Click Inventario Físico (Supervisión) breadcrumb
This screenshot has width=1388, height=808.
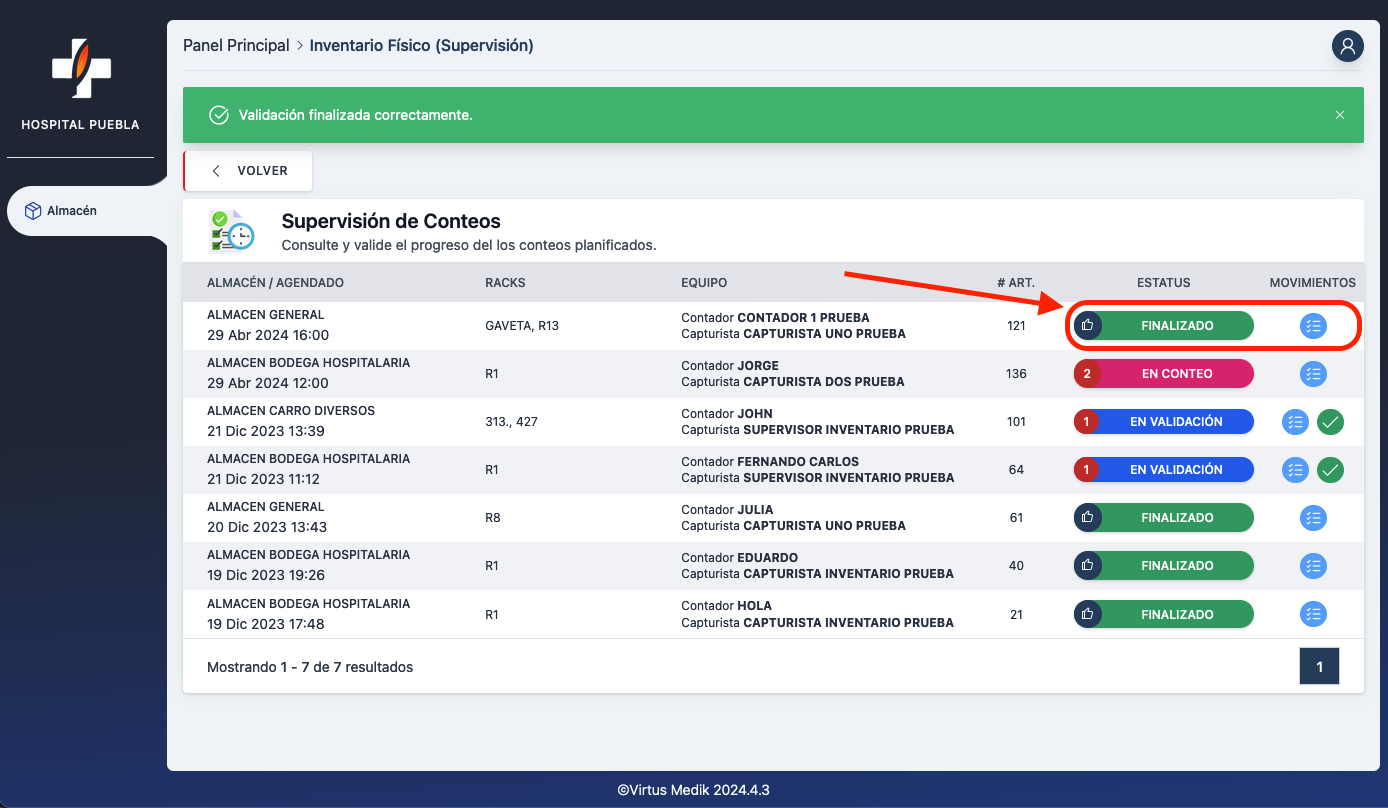coord(421,46)
